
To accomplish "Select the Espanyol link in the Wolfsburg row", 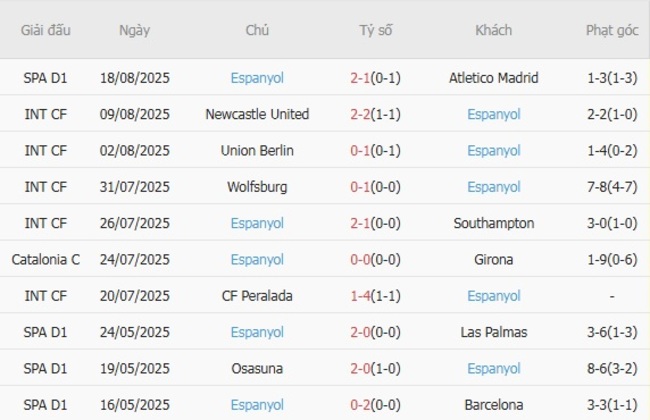I will pos(494,187).
